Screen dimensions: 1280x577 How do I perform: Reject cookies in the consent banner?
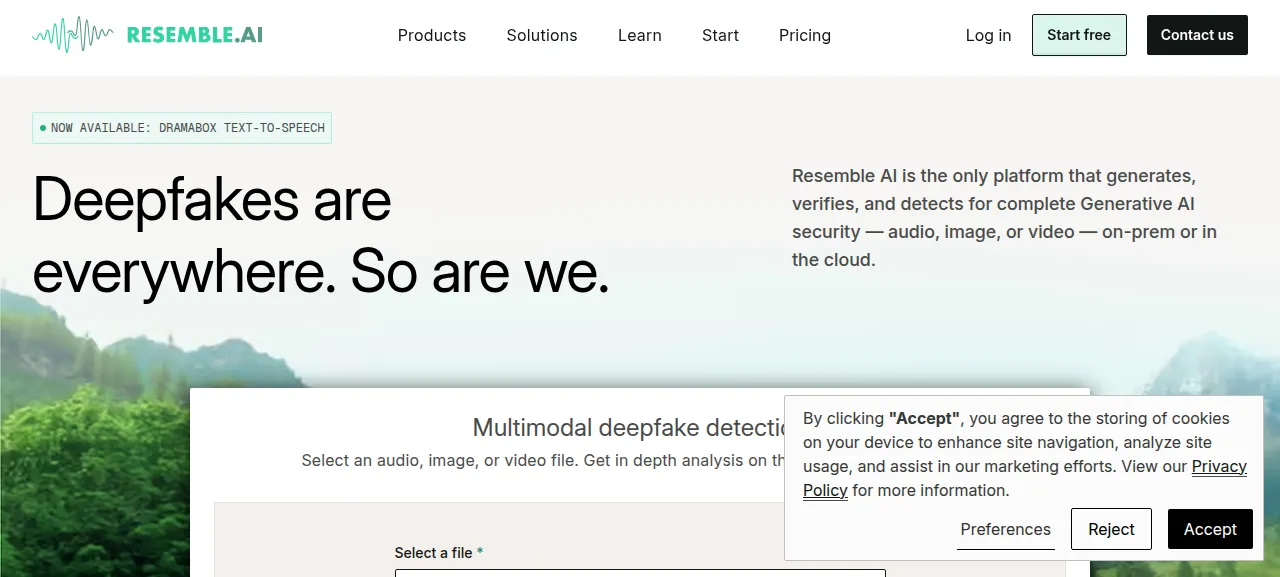(1111, 529)
